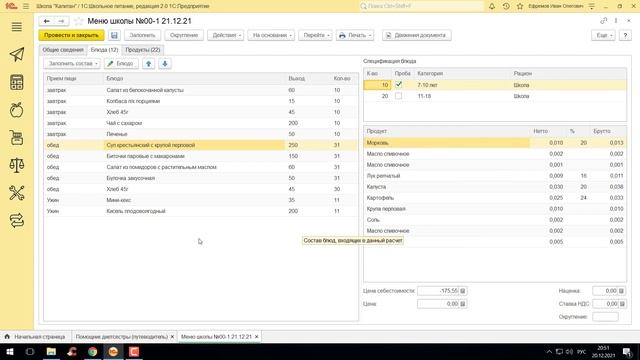Open Windows Start menu
Viewport: 640px width, 360px height.
pos(10,351)
